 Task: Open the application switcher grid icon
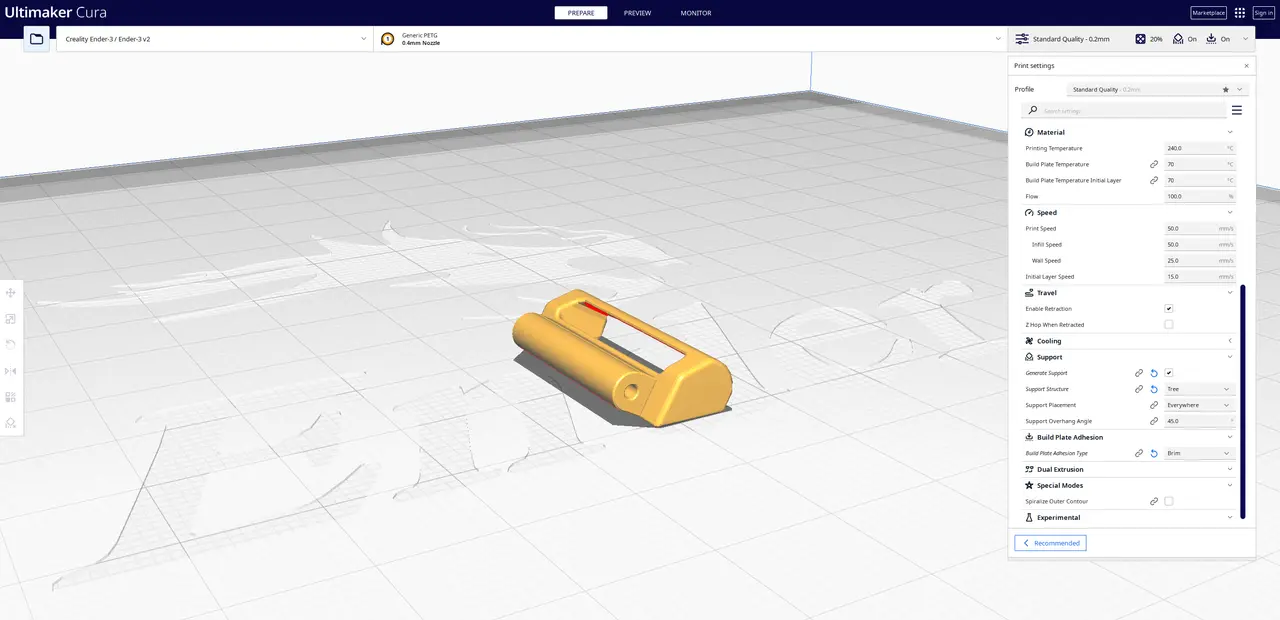[x=1240, y=13]
